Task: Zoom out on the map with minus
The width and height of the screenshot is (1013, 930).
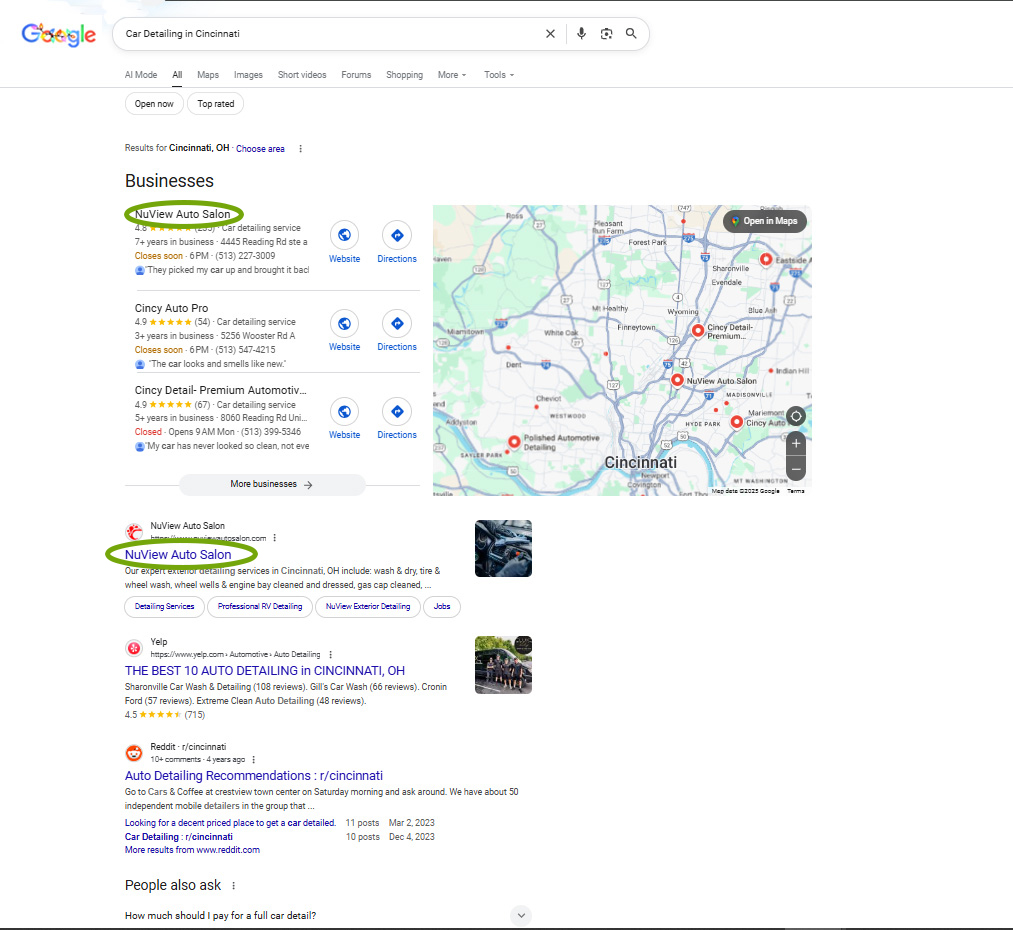Action: [x=796, y=470]
